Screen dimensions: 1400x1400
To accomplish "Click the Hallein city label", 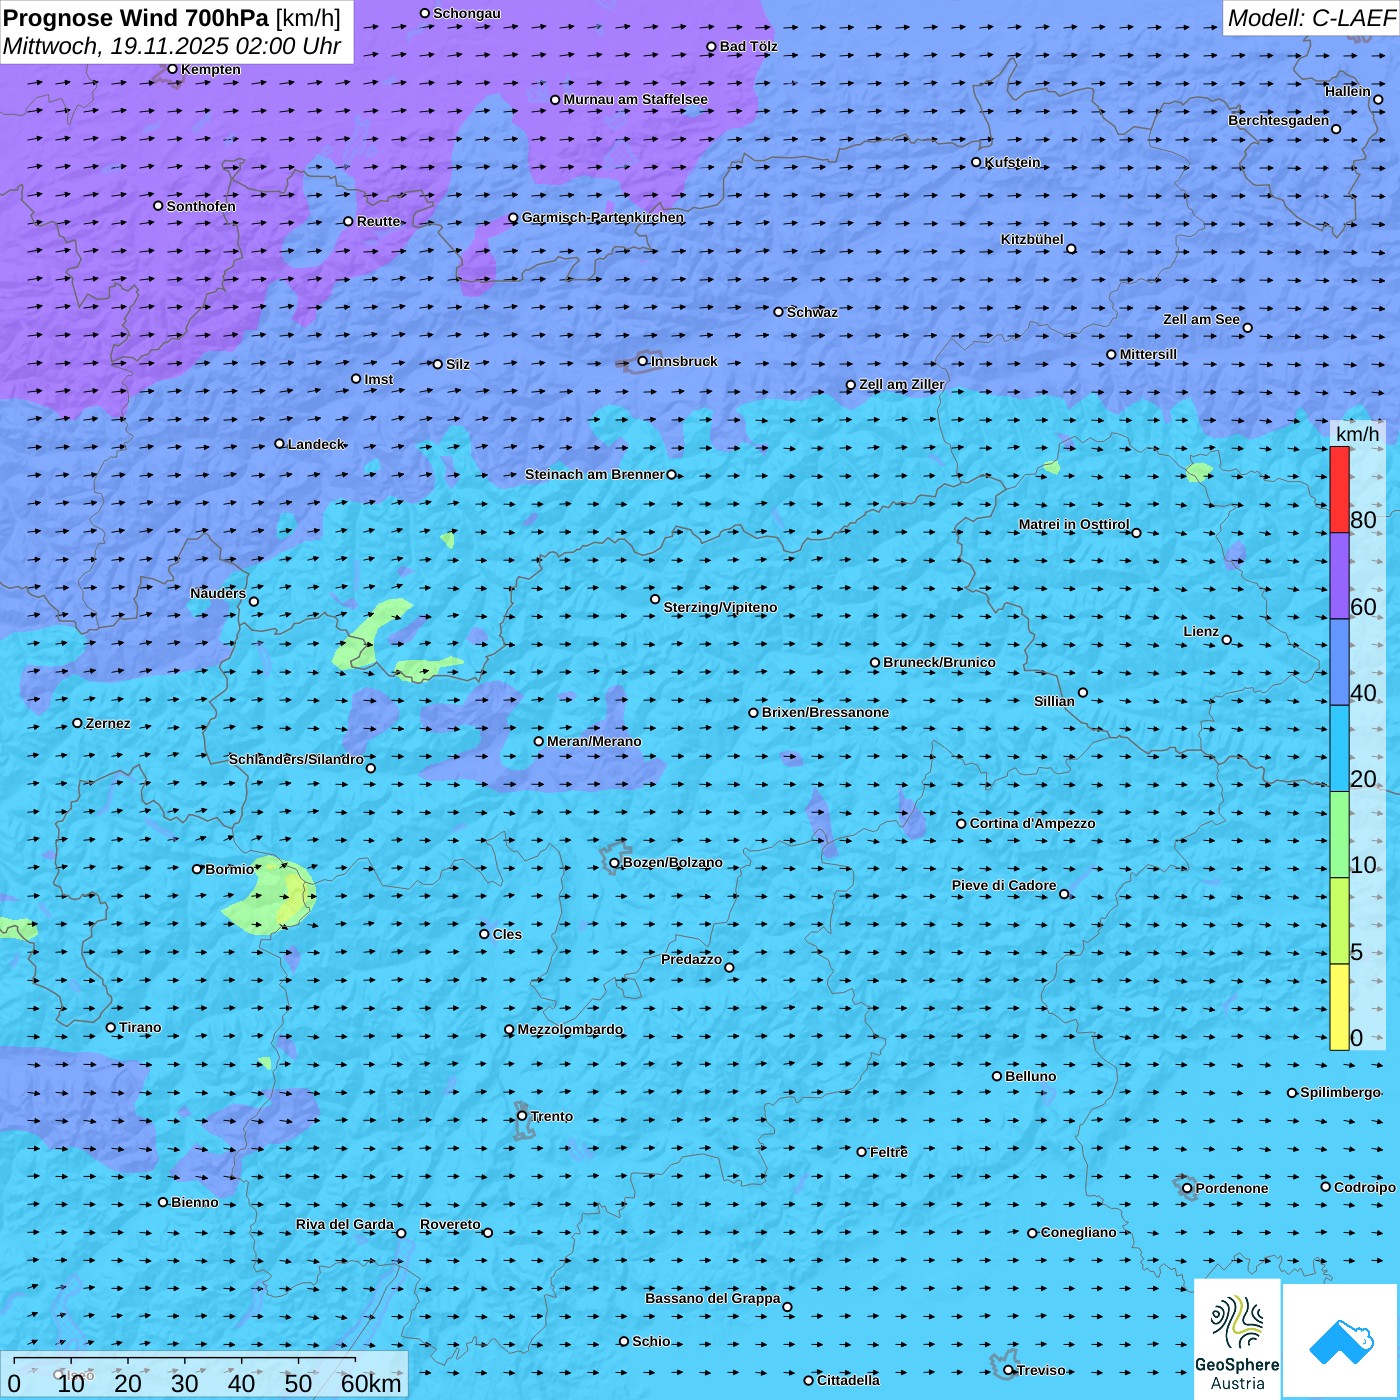I will (x=1347, y=91).
